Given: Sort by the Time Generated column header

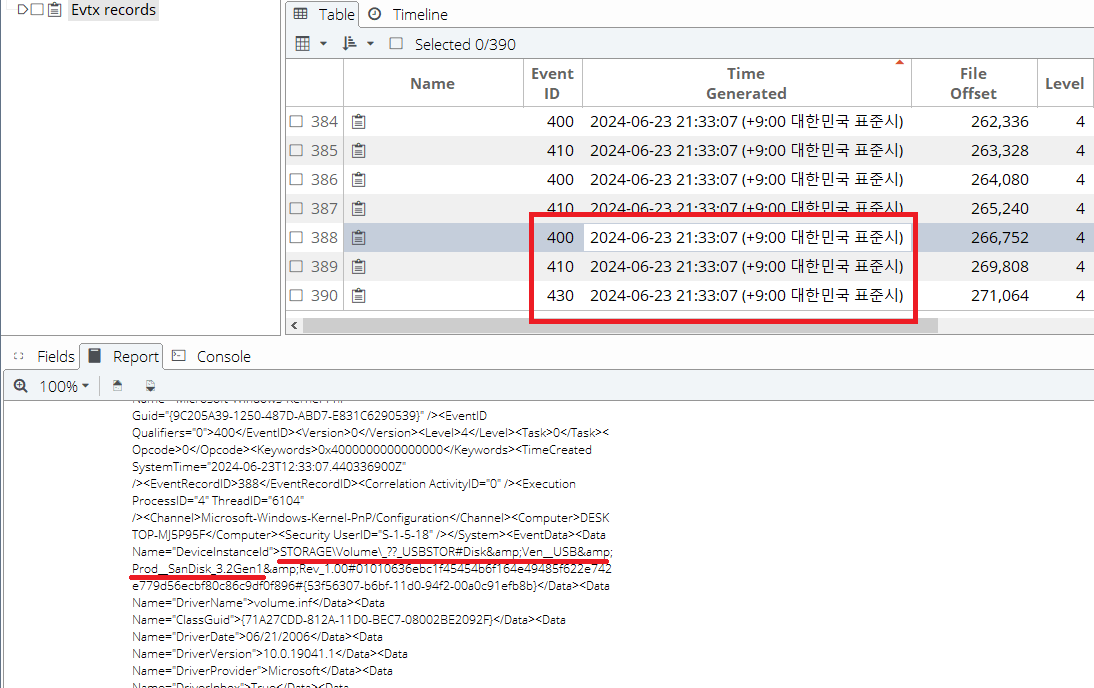Looking at the screenshot, I should [x=746, y=83].
